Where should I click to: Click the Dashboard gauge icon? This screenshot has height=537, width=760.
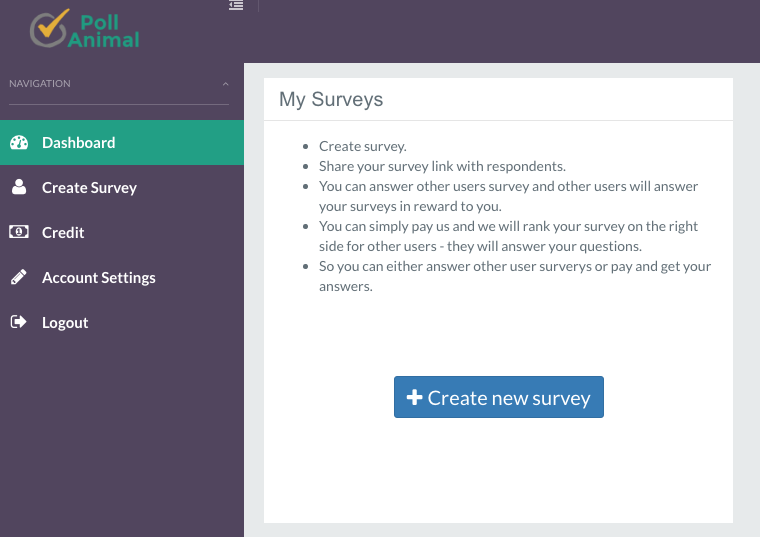click(19, 143)
